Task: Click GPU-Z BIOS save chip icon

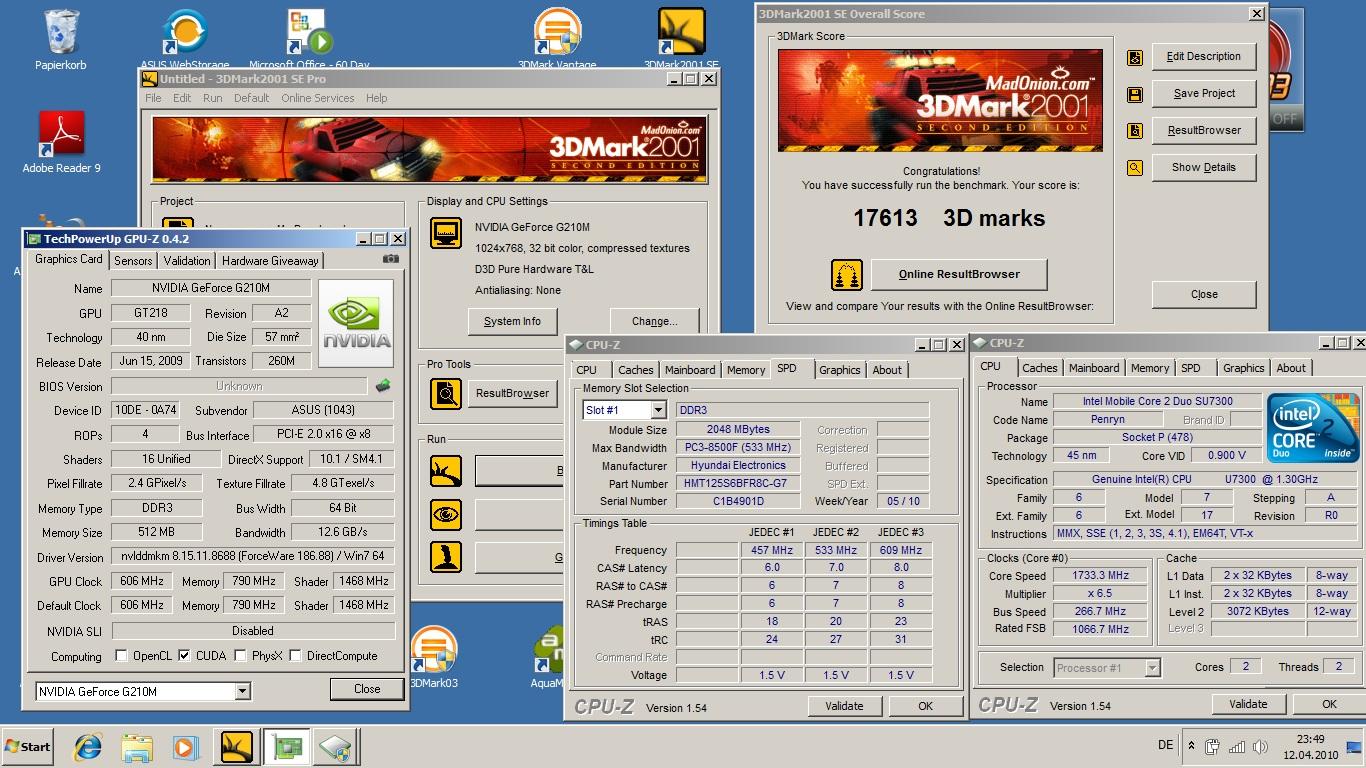Action: click(x=382, y=385)
